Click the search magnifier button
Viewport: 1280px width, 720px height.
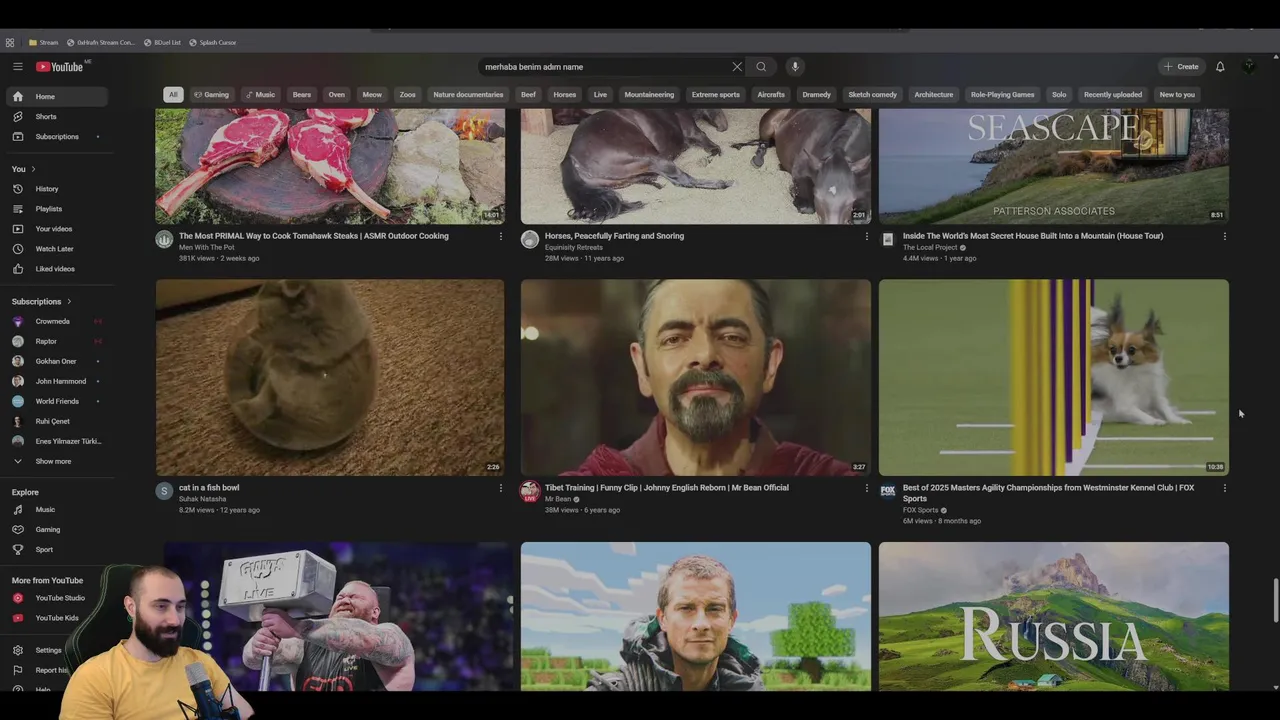[x=761, y=67]
